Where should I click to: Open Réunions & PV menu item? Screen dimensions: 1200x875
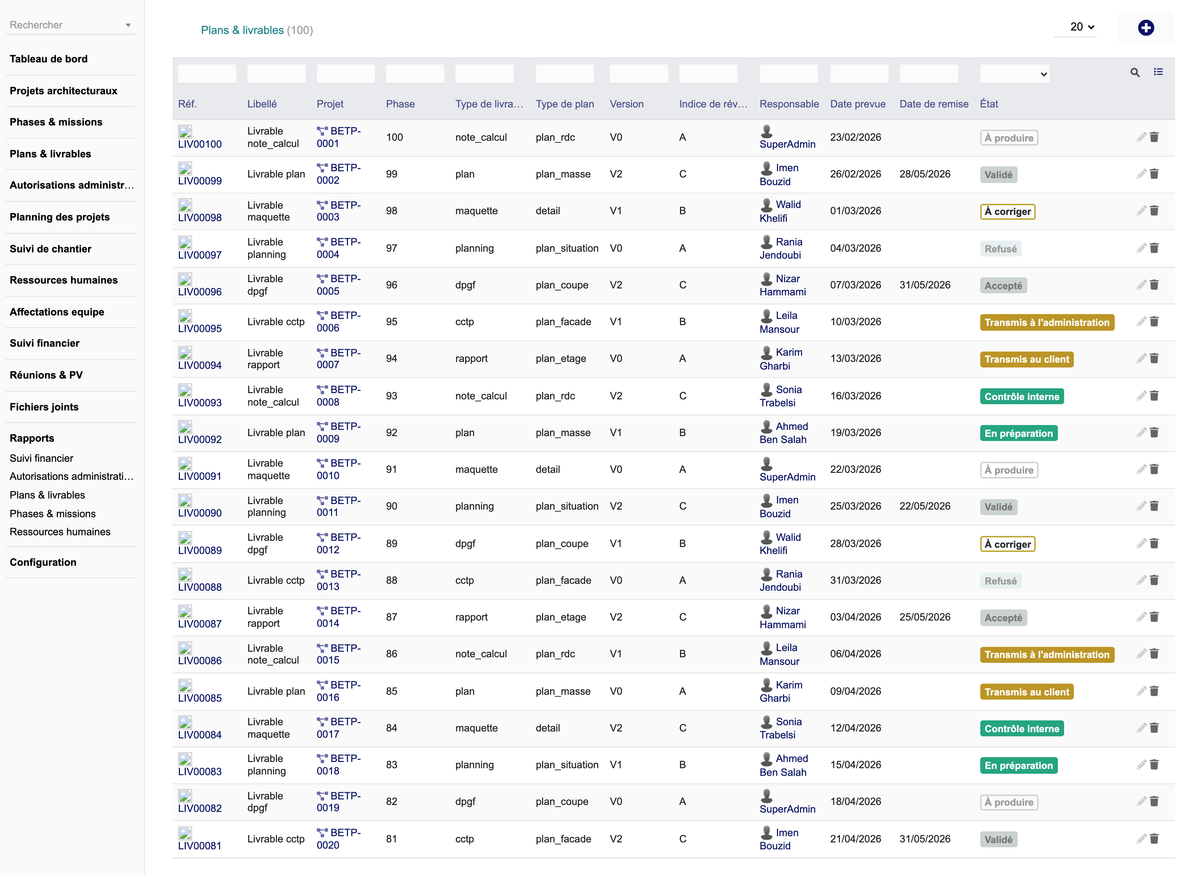46,375
